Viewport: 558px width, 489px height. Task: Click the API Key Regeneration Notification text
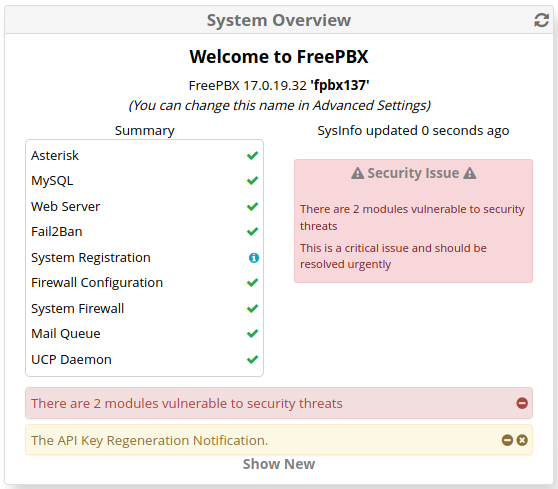(149, 441)
